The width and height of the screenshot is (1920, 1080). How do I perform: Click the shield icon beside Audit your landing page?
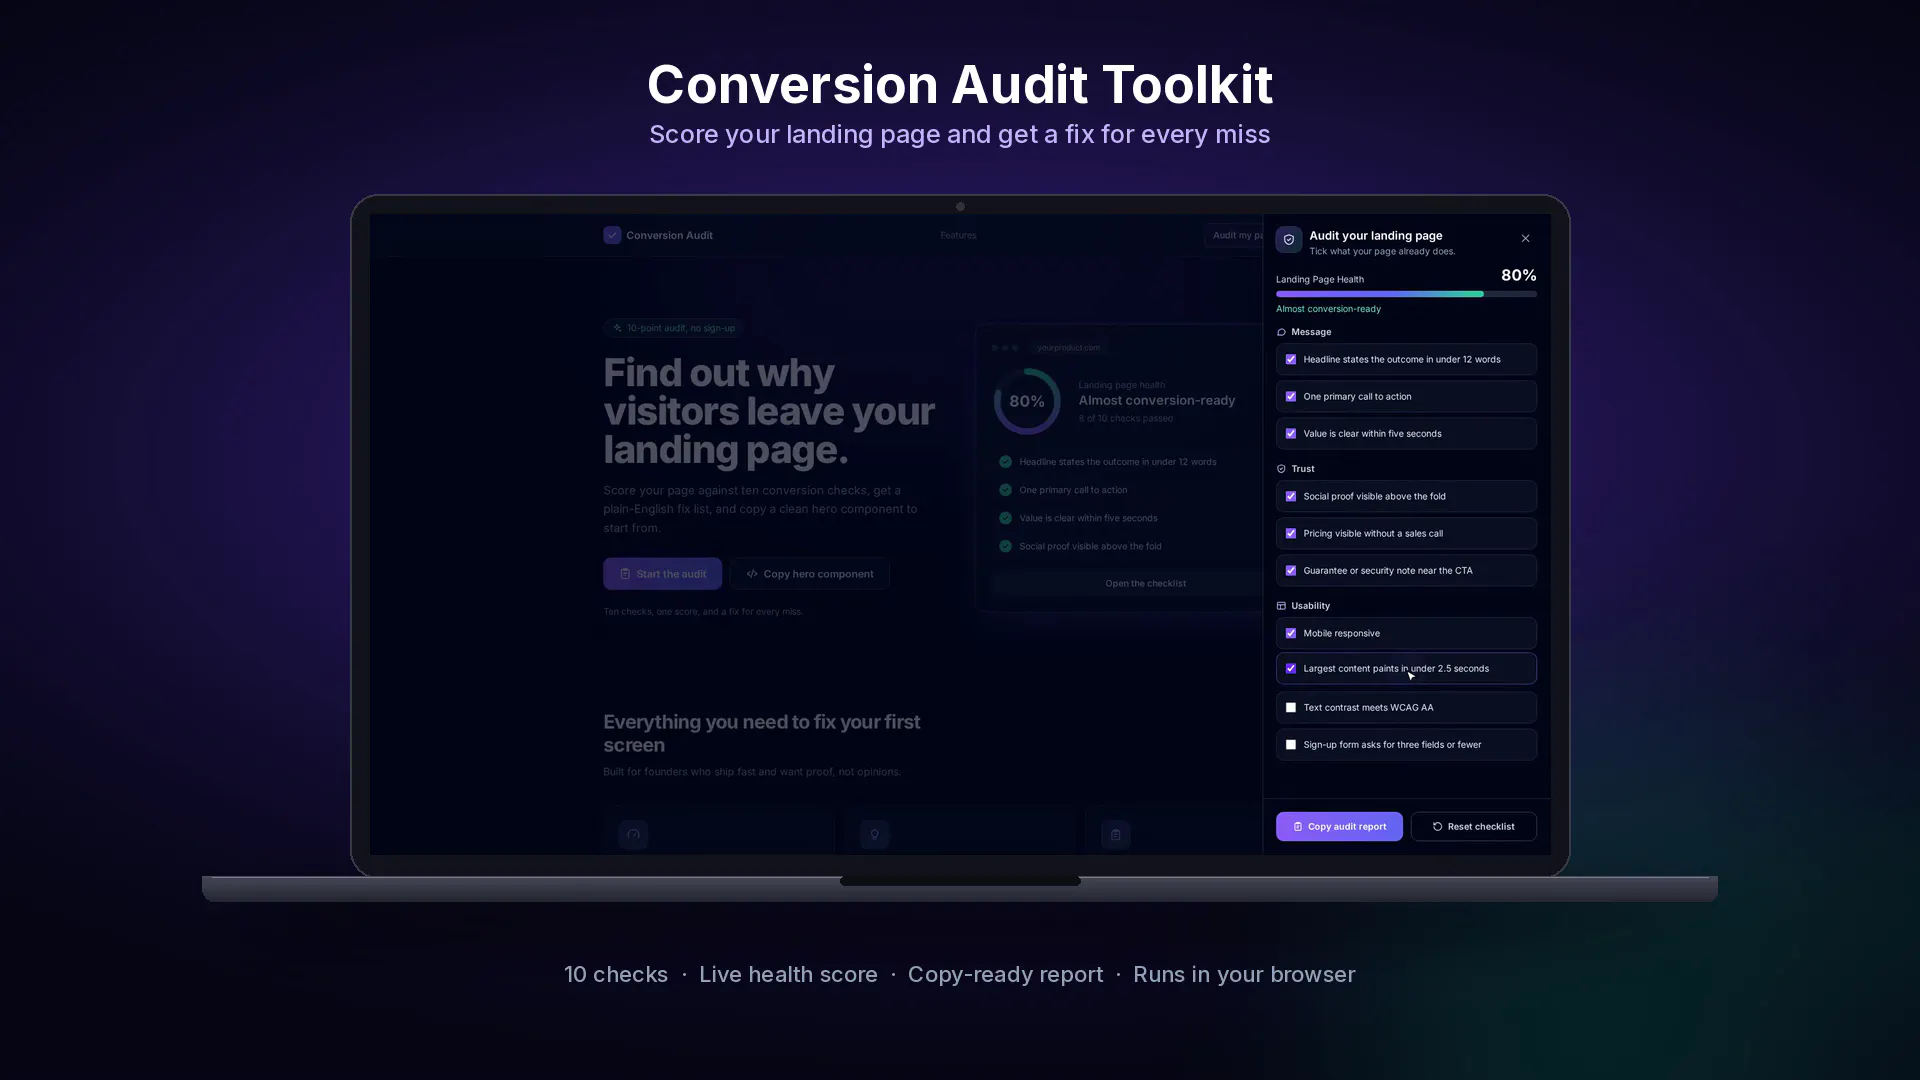(1289, 240)
